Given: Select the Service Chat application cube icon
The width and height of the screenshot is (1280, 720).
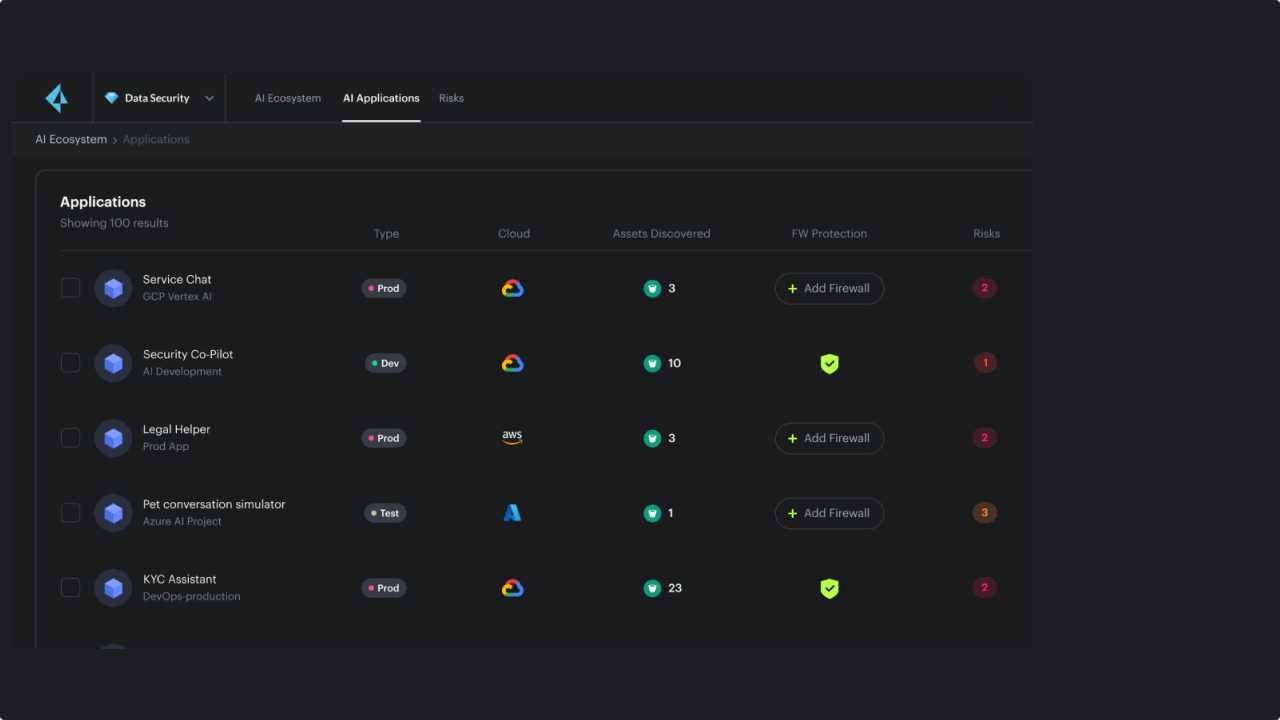Looking at the screenshot, I should (x=113, y=287).
